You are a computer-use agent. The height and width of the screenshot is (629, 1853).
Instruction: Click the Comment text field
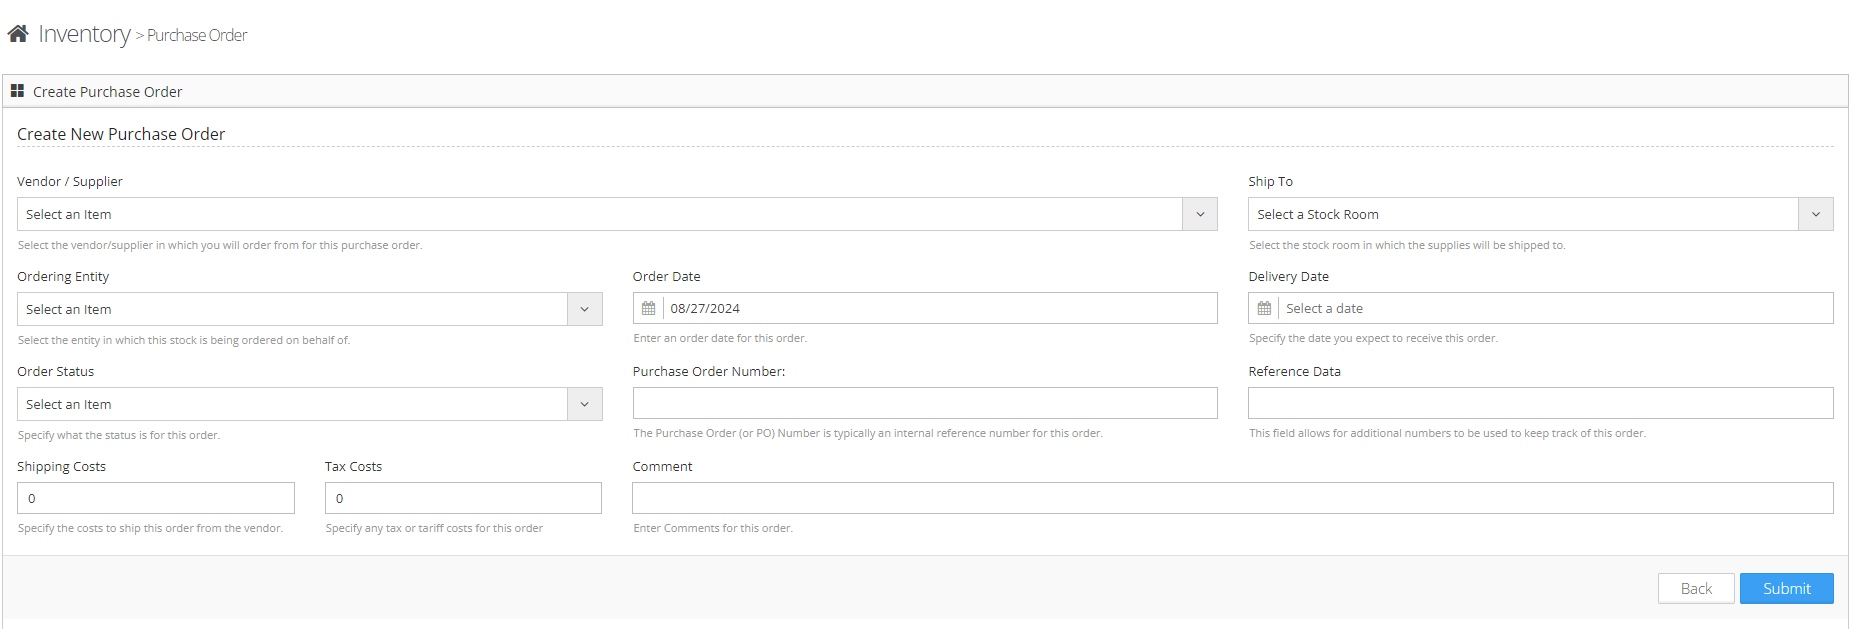[x=1232, y=498]
